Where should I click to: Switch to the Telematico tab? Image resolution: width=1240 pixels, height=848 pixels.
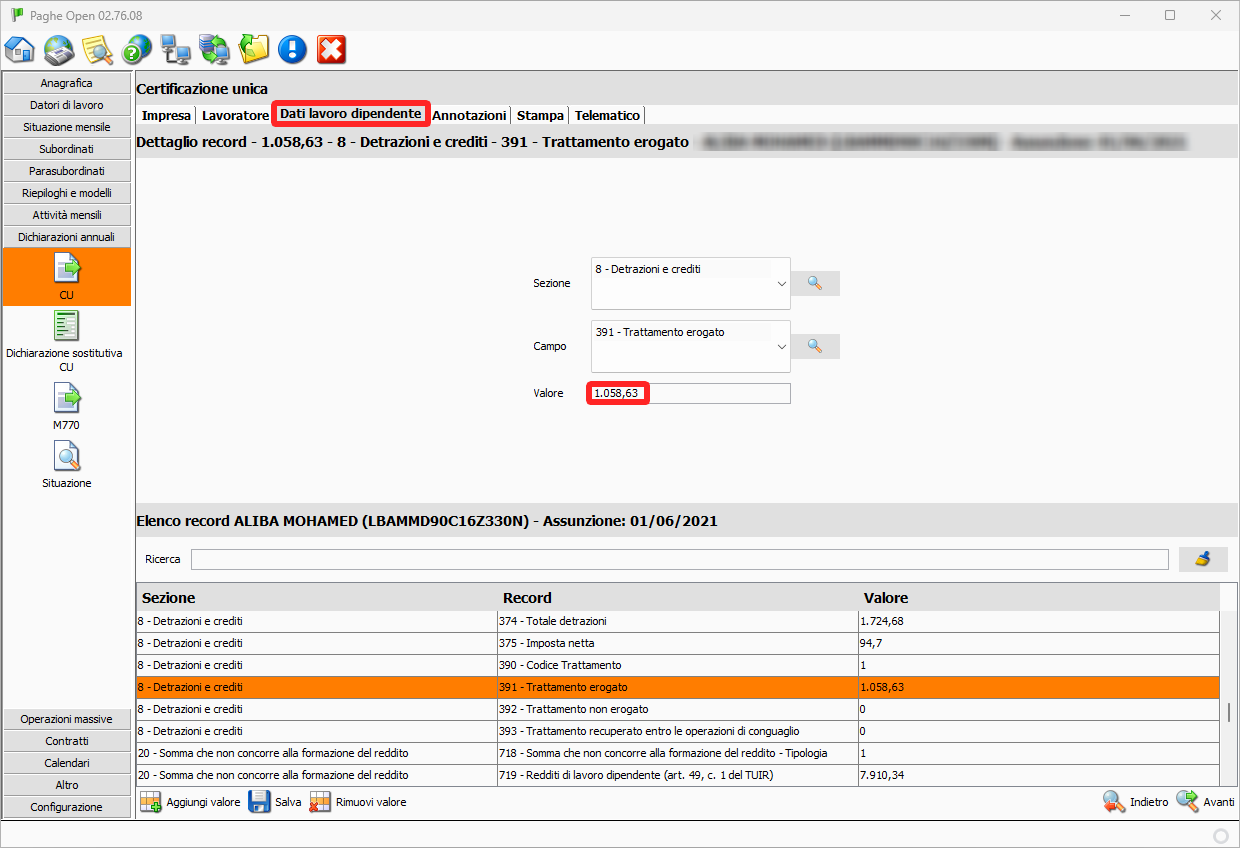607,115
